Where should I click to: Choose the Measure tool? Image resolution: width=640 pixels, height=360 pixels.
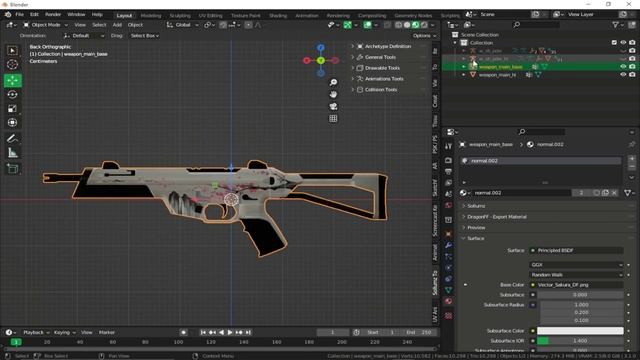[x=12, y=153]
